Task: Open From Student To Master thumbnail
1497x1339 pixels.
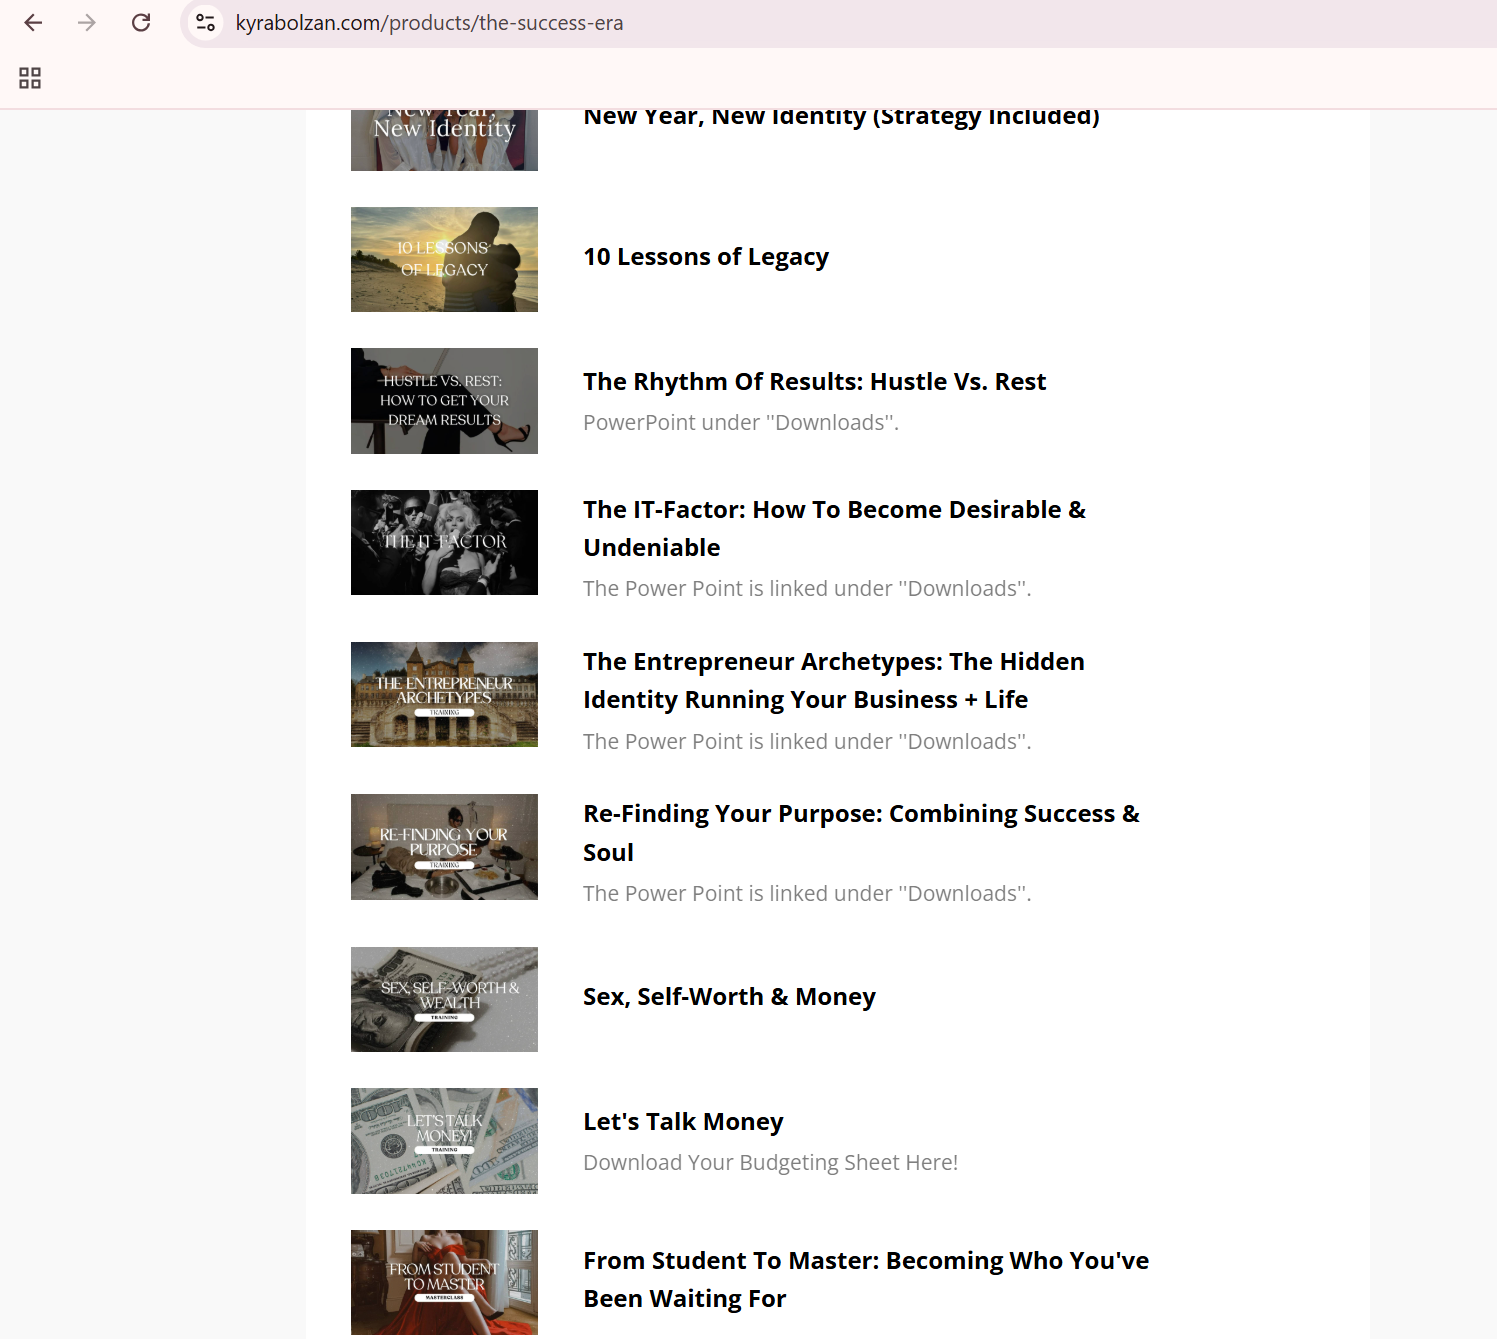Action: coord(444,1282)
